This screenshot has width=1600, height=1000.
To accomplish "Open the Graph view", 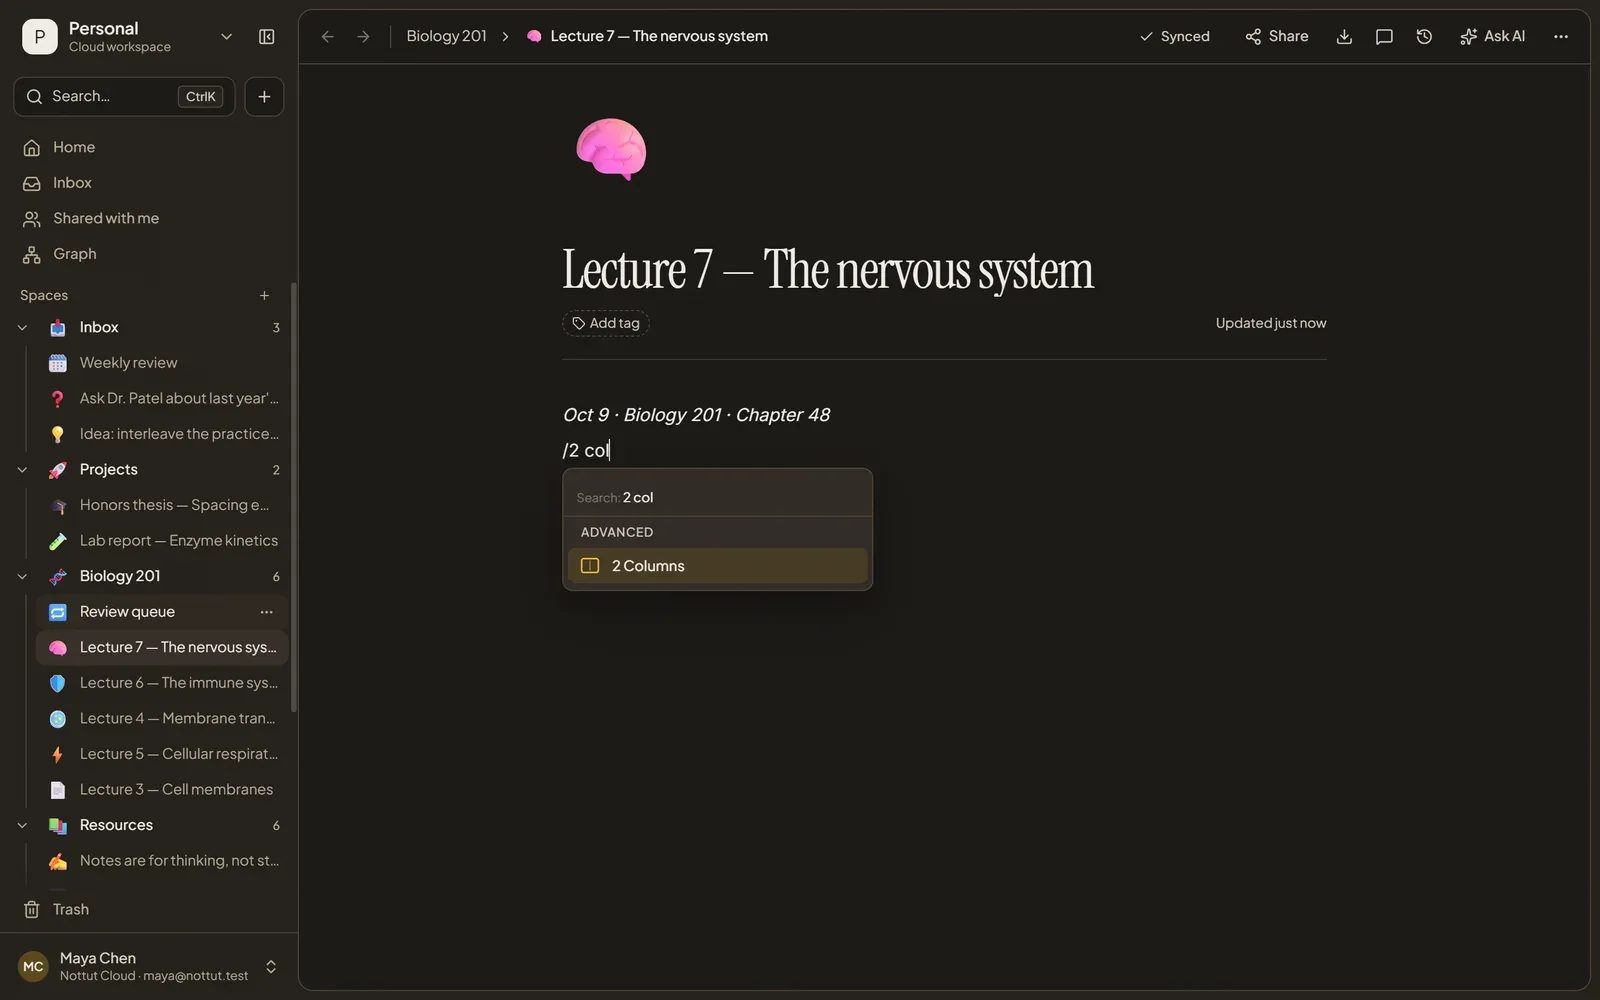I will click(150, 254).
